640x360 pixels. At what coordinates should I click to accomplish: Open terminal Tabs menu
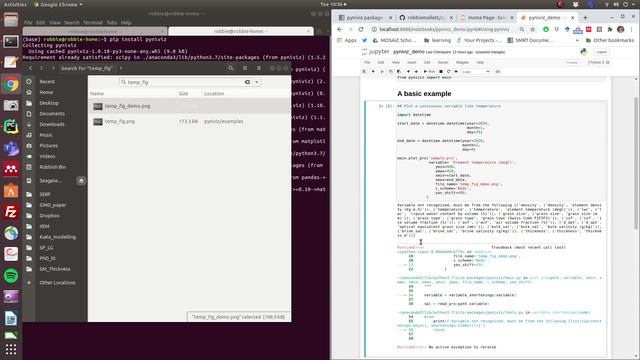112,22
